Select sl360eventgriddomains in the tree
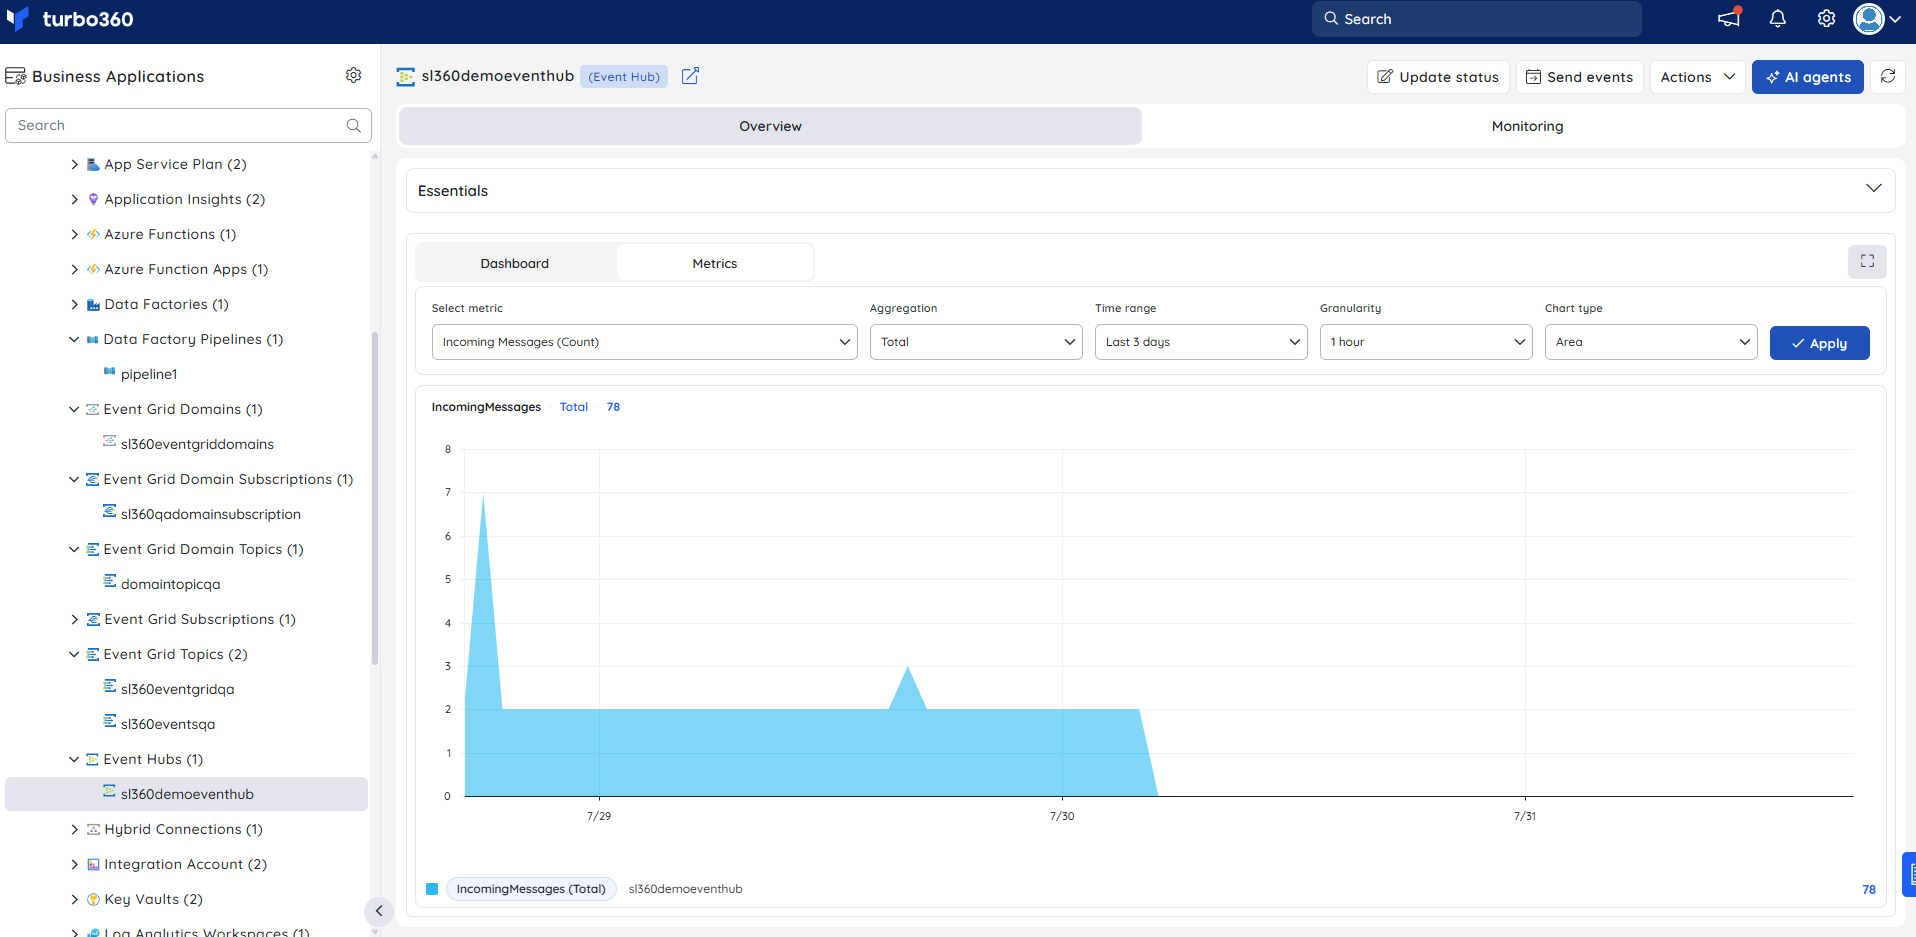This screenshot has width=1916, height=937. tap(197, 444)
